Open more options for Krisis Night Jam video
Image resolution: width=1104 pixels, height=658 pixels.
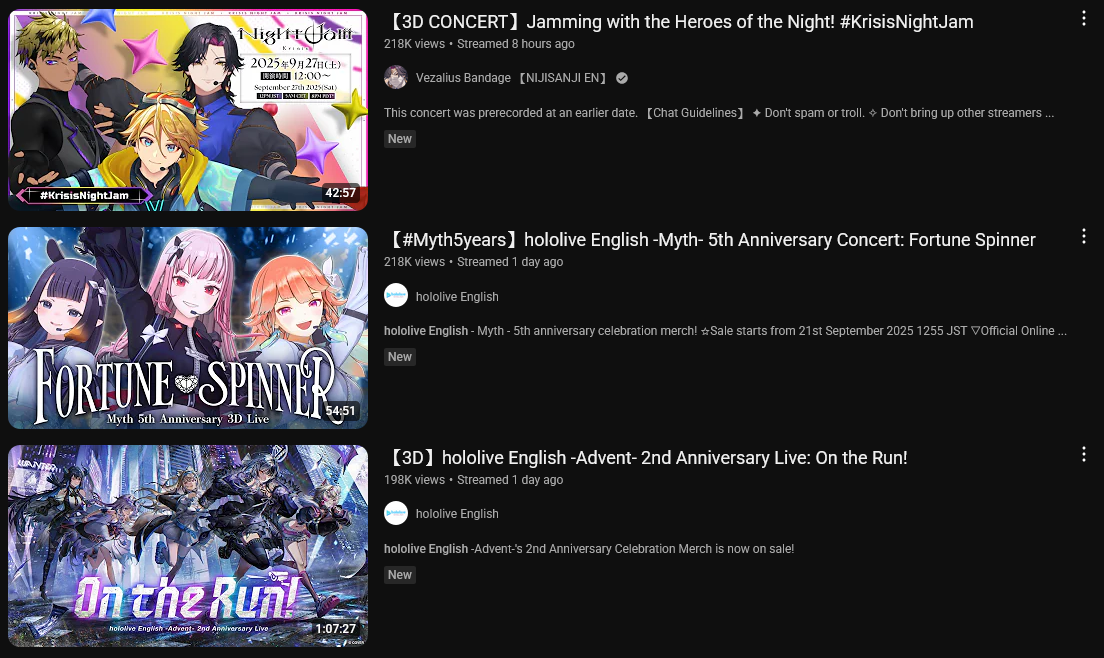click(1084, 19)
